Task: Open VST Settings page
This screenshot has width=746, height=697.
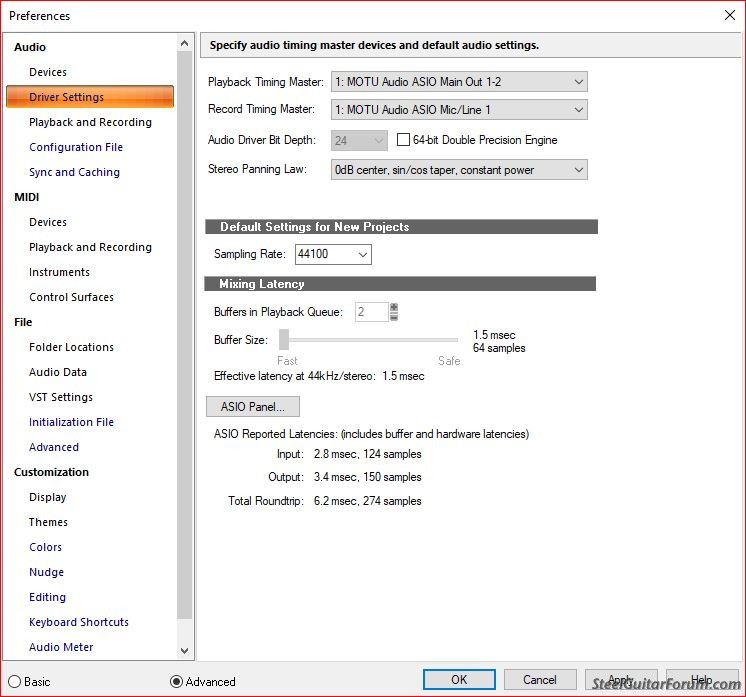Action: pos(60,397)
